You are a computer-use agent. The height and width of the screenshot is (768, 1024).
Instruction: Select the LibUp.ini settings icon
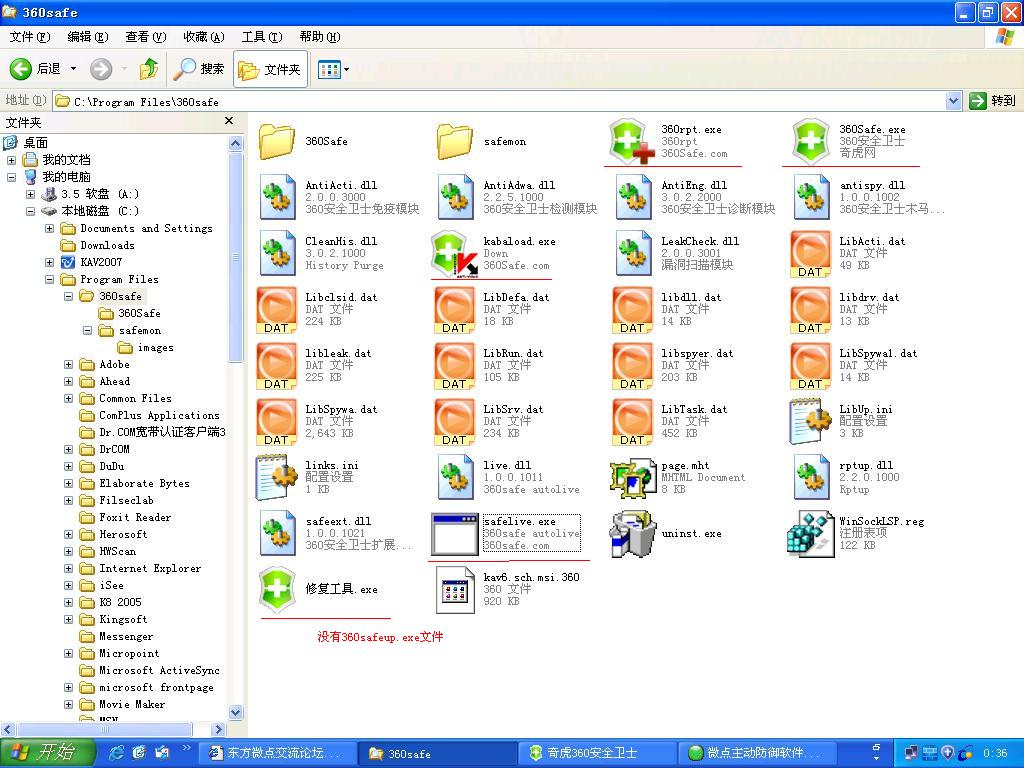click(x=810, y=421)
